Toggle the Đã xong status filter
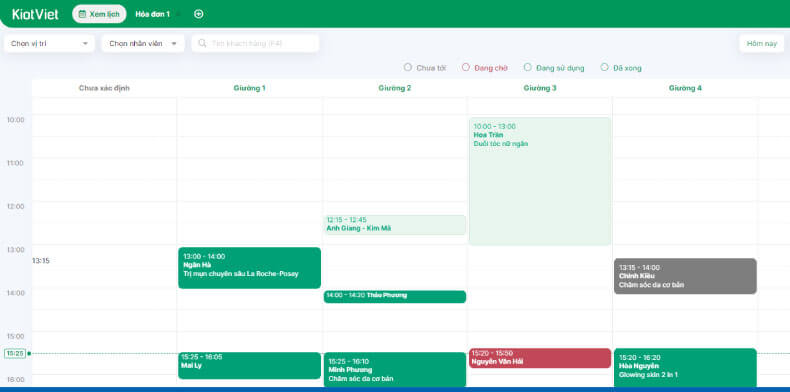This screenshot has height=392, width=790. (621, 68)
